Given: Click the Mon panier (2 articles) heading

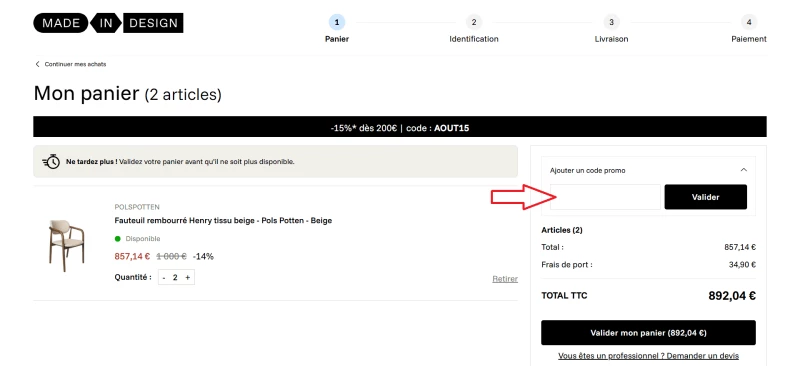Looking at the screenshot, I should (128, 94).
